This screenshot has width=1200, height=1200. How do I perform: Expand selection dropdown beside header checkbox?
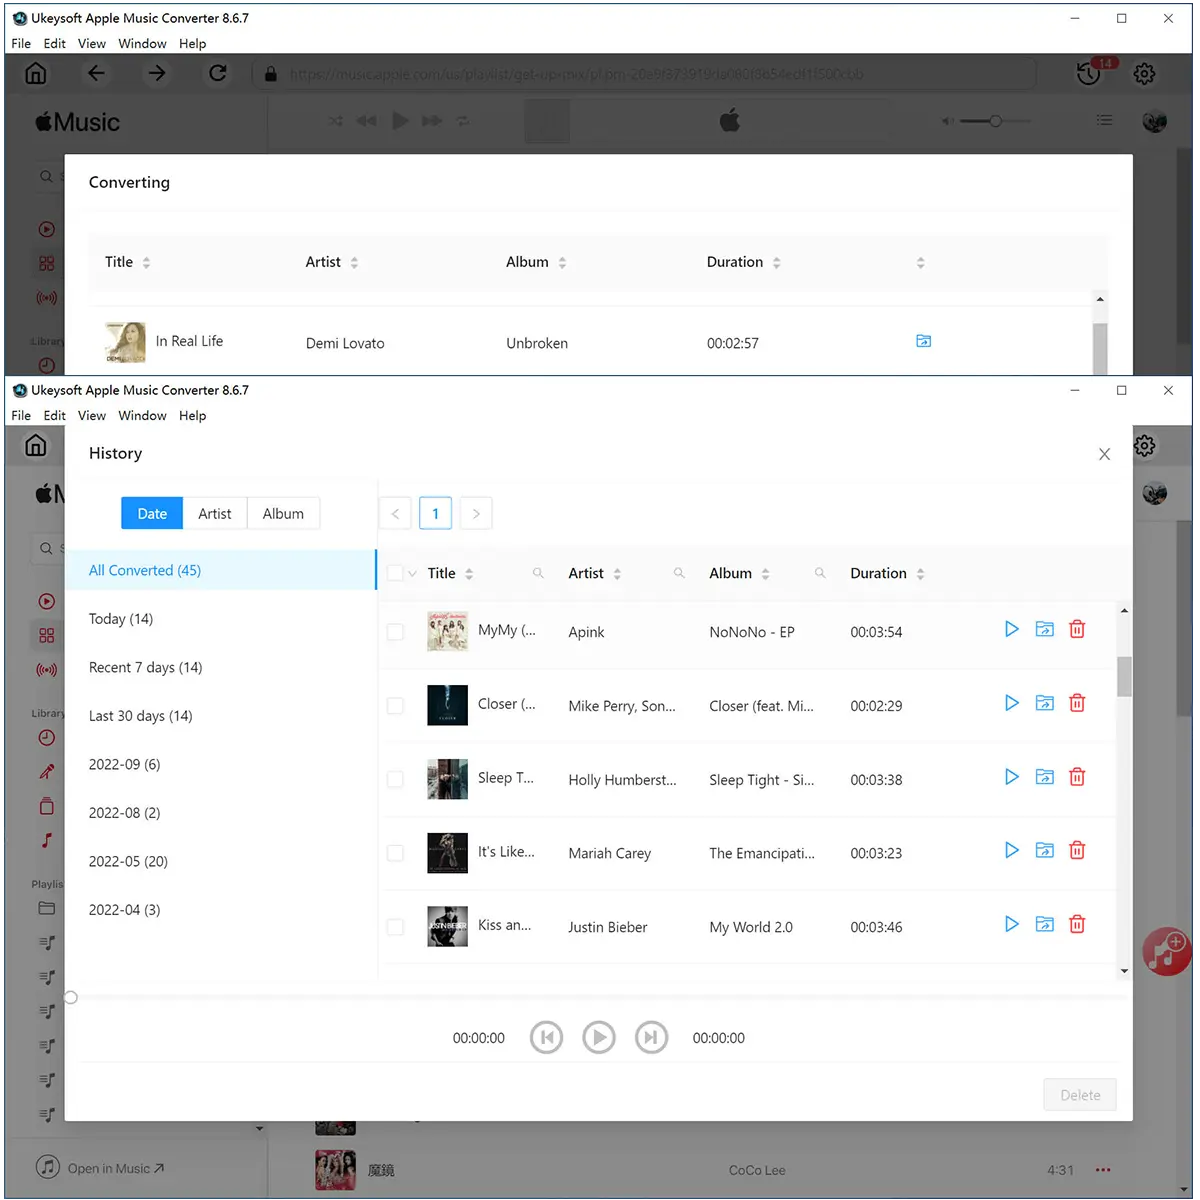[x=412, y=574]
